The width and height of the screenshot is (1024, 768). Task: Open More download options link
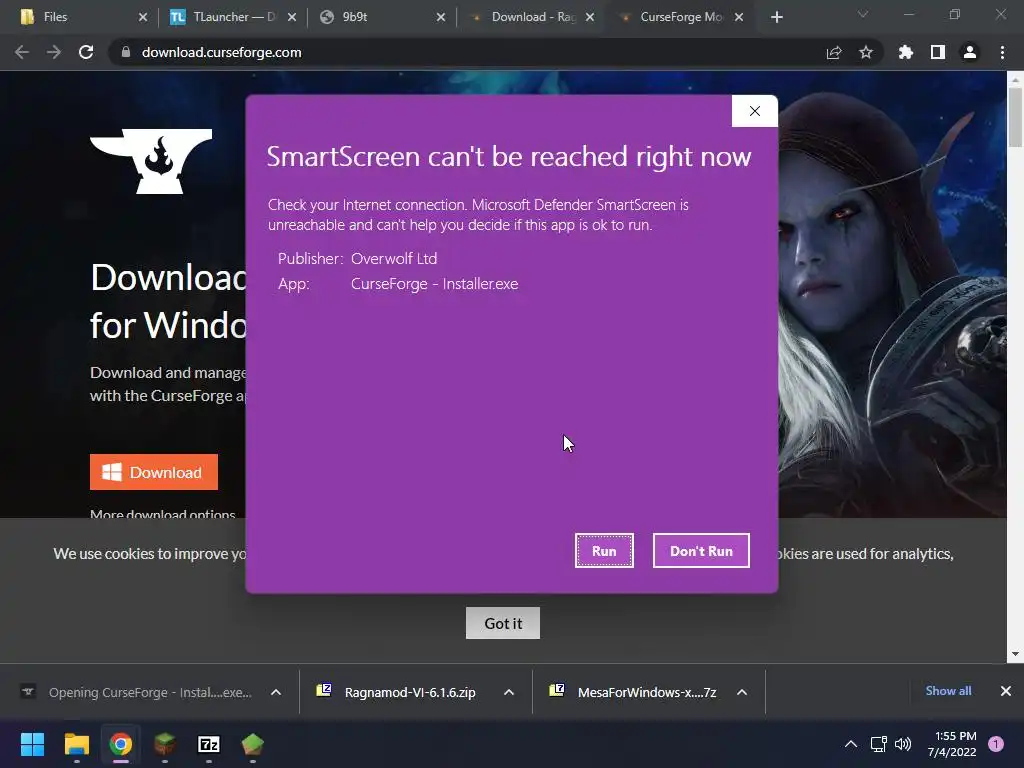163,515
